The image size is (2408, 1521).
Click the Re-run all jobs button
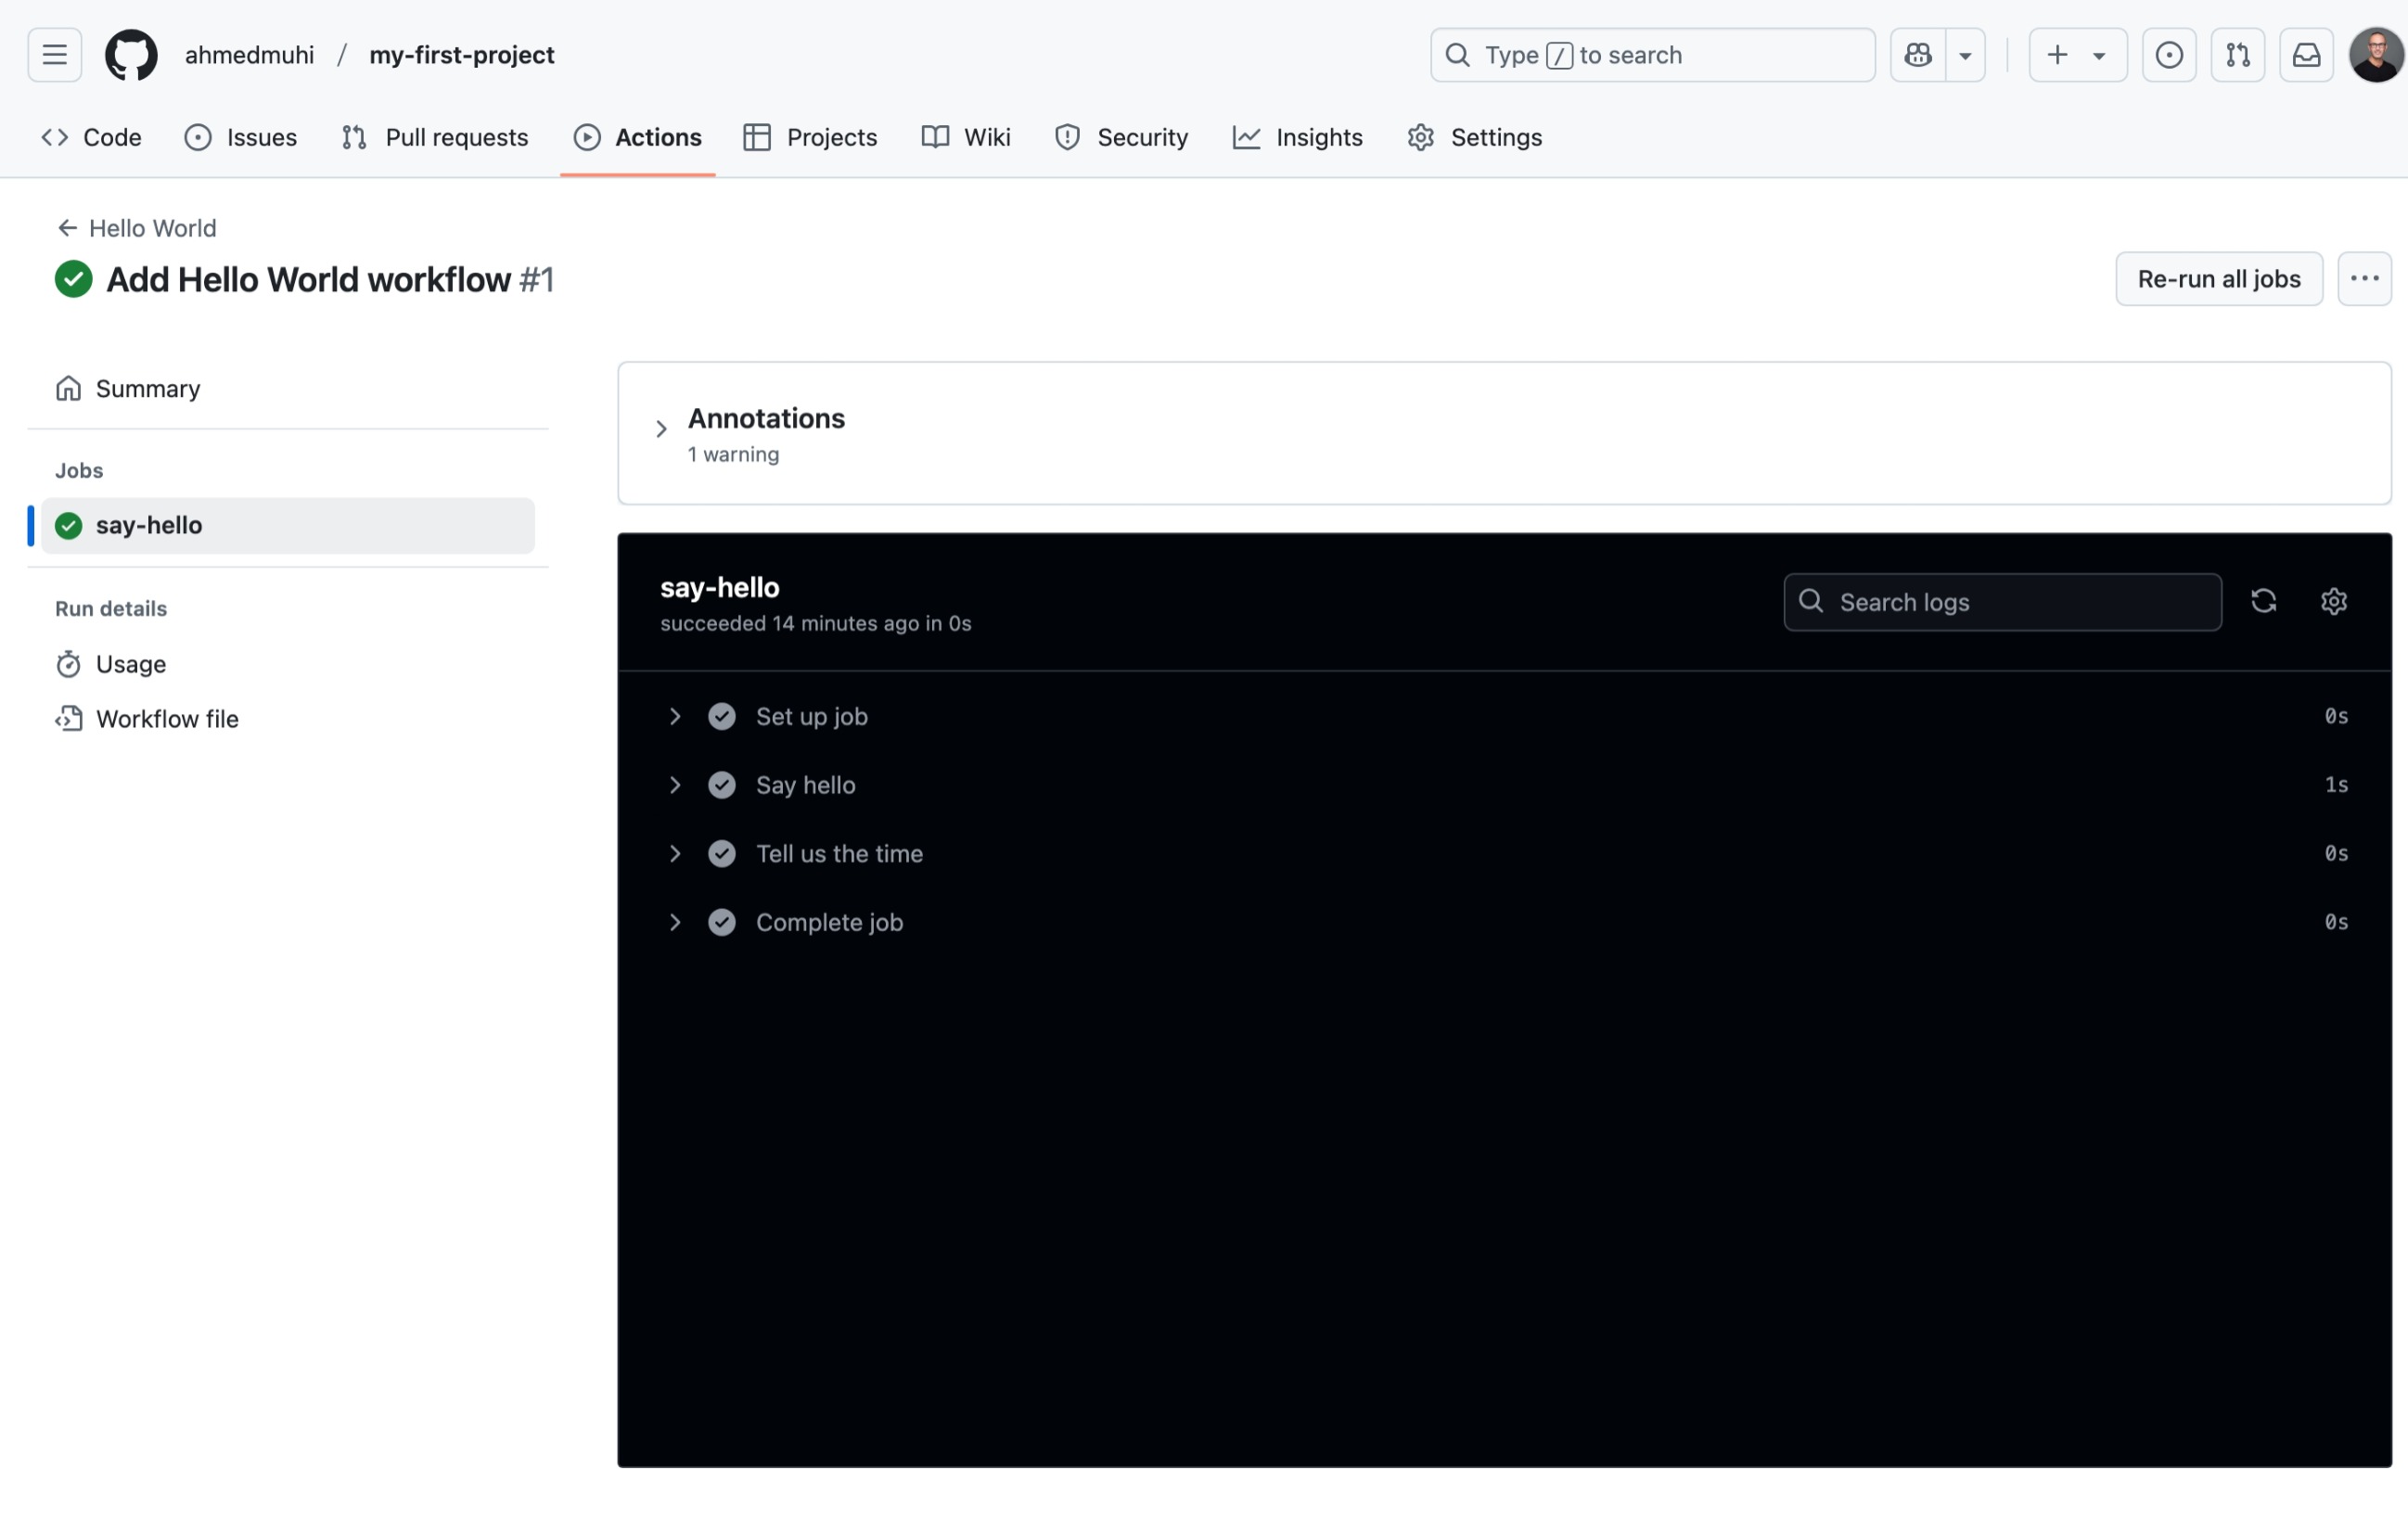(2219, 277)
